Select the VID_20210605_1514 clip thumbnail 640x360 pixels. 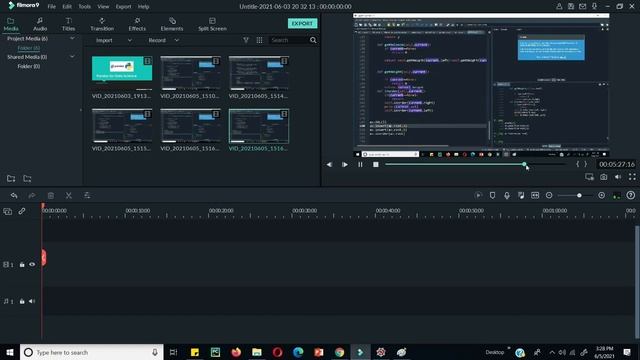click(x=259, y=73)
